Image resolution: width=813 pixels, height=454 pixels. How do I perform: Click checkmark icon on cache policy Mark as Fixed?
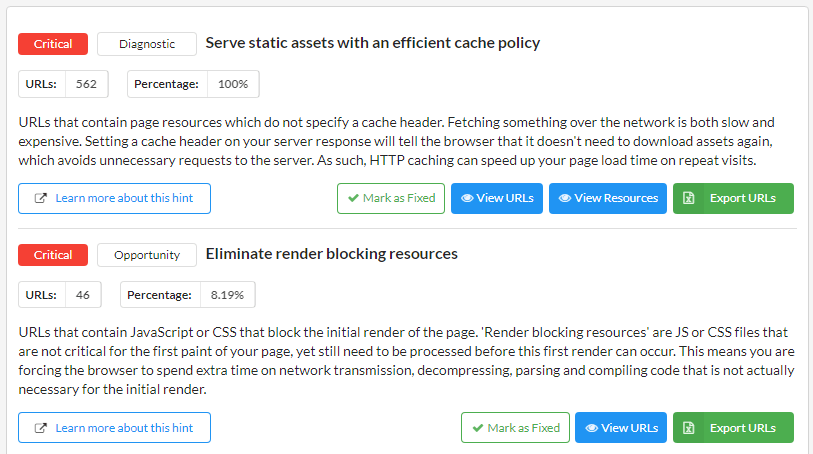354,198
